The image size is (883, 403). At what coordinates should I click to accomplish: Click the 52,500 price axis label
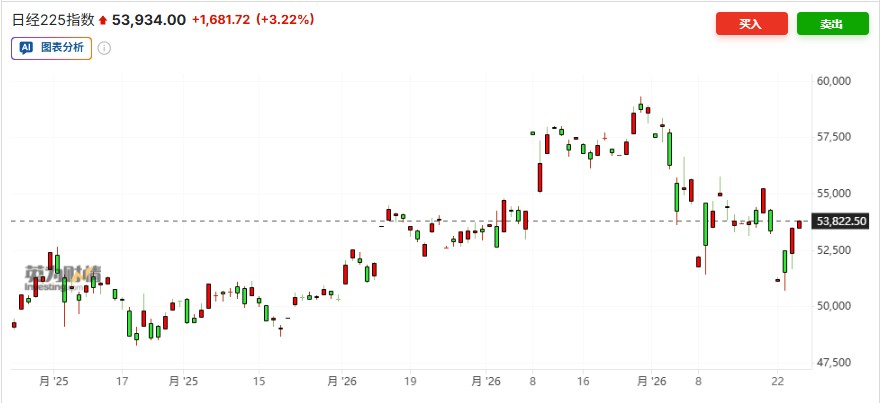833,249
